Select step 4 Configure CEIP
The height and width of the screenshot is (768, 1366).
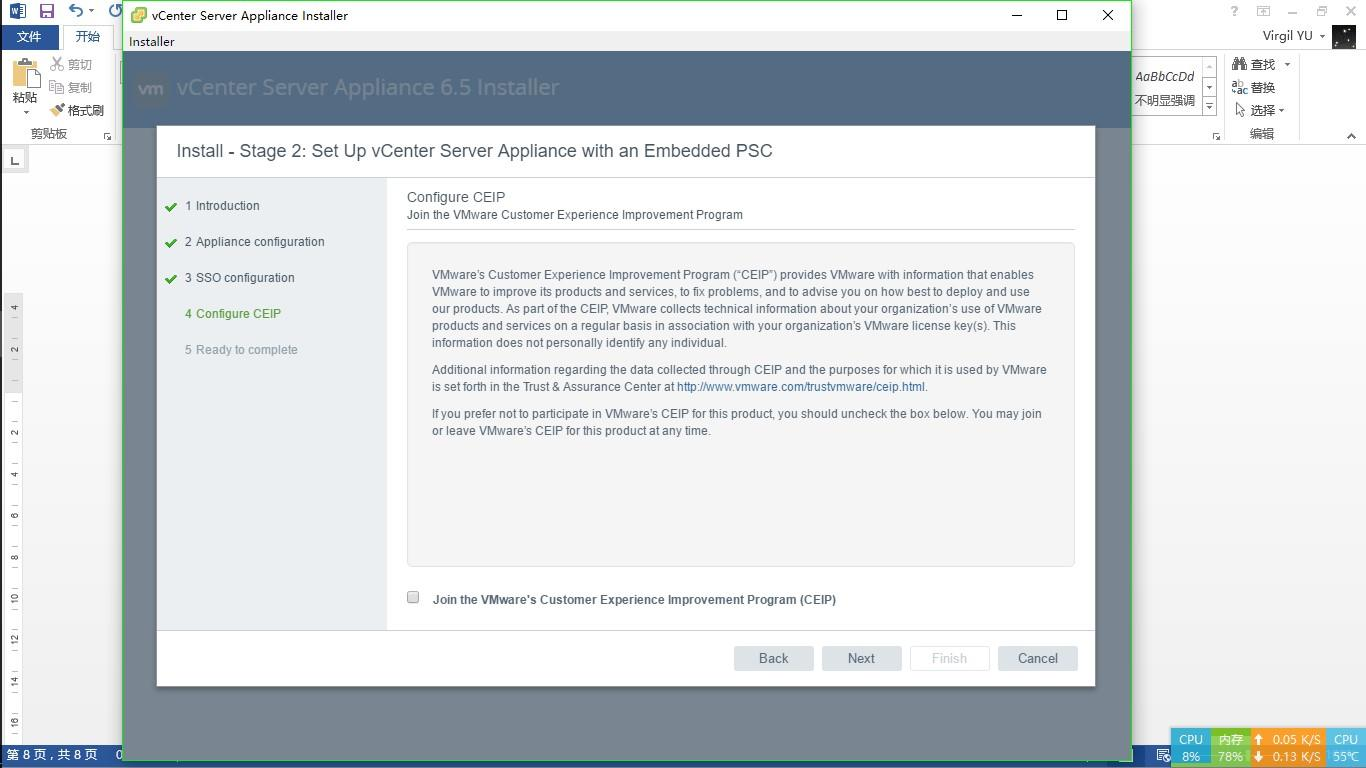(233, 314)
